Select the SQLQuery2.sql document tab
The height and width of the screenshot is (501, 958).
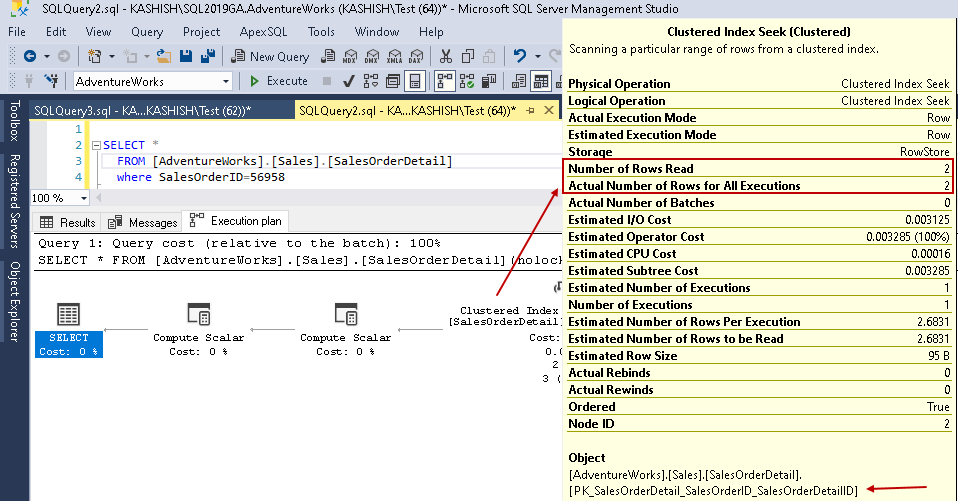(x=407, y=111)
